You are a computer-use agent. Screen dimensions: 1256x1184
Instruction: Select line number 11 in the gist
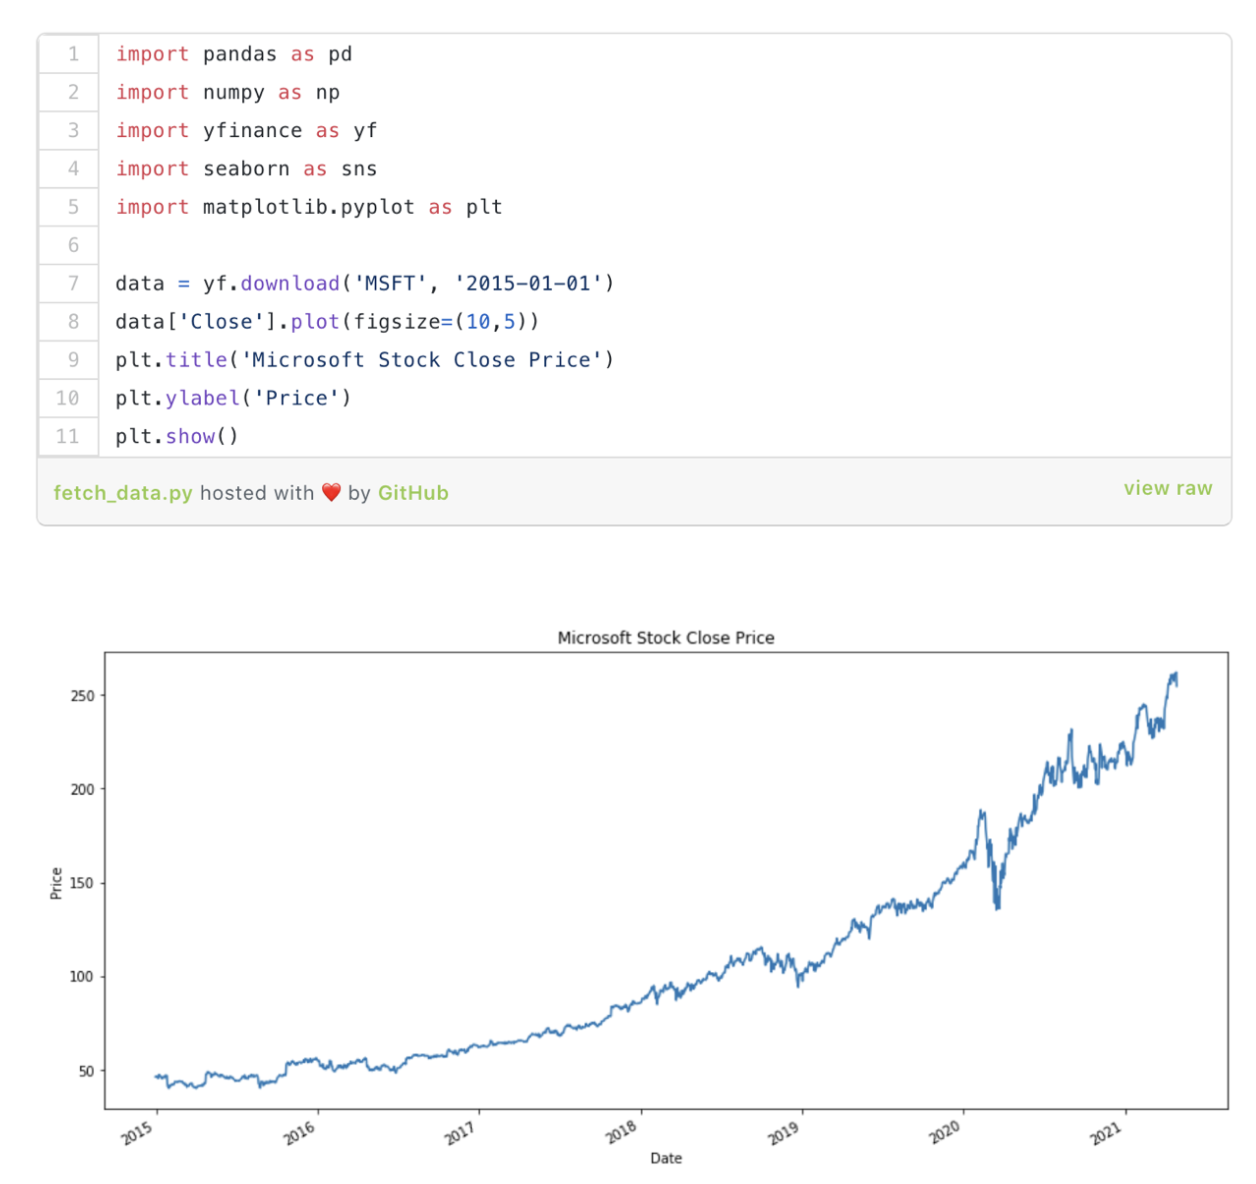pyautogui.click(x=69, y=436)
